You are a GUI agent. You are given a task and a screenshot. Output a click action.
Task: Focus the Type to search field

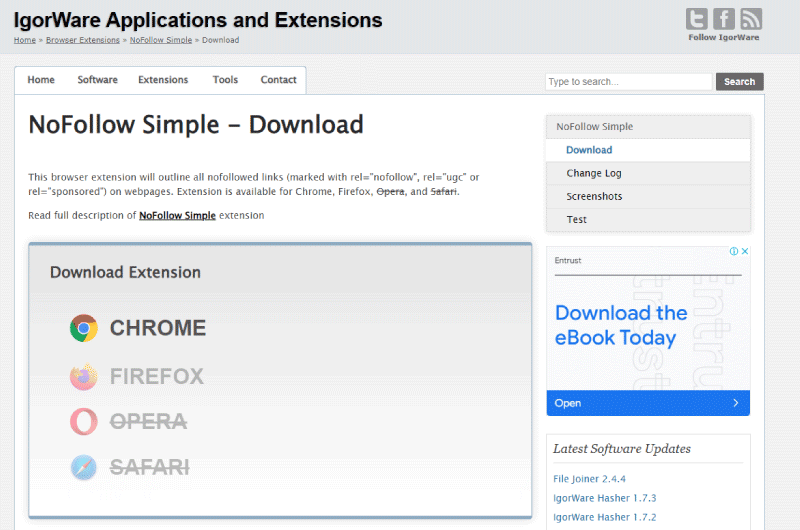(629, 82)
